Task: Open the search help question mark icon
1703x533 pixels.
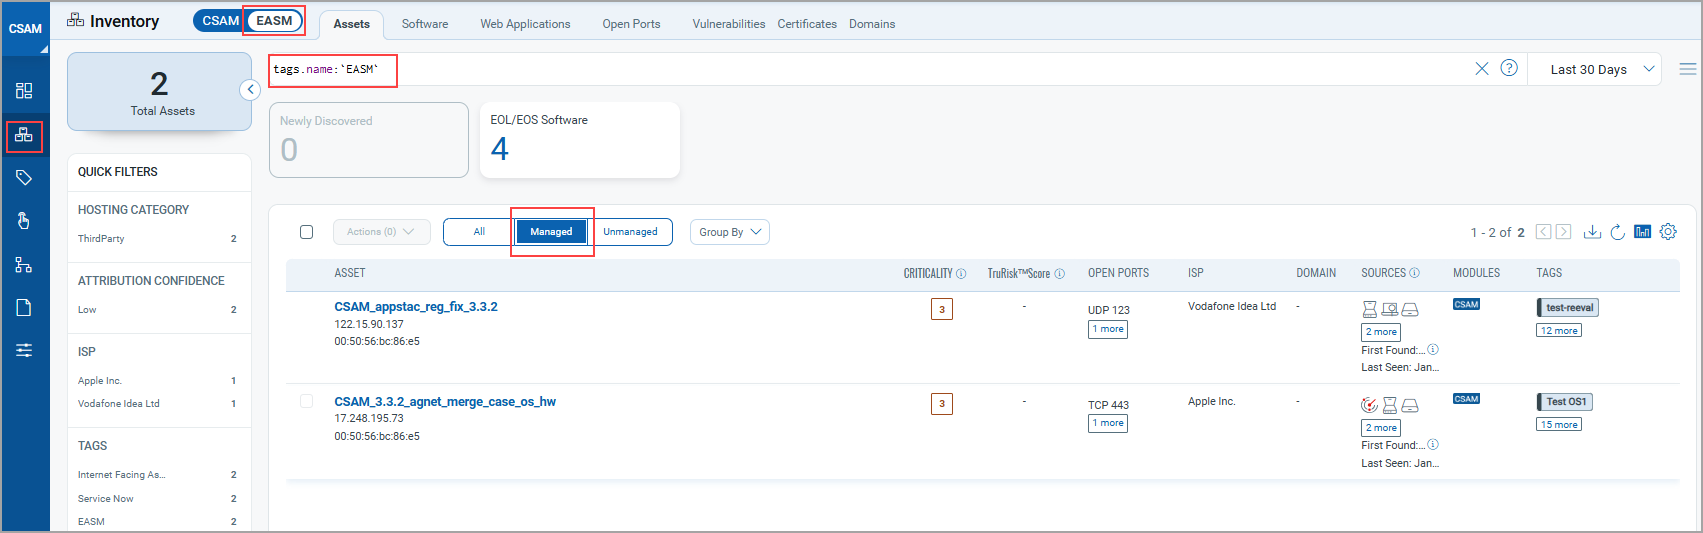Action: point(1509,68)
